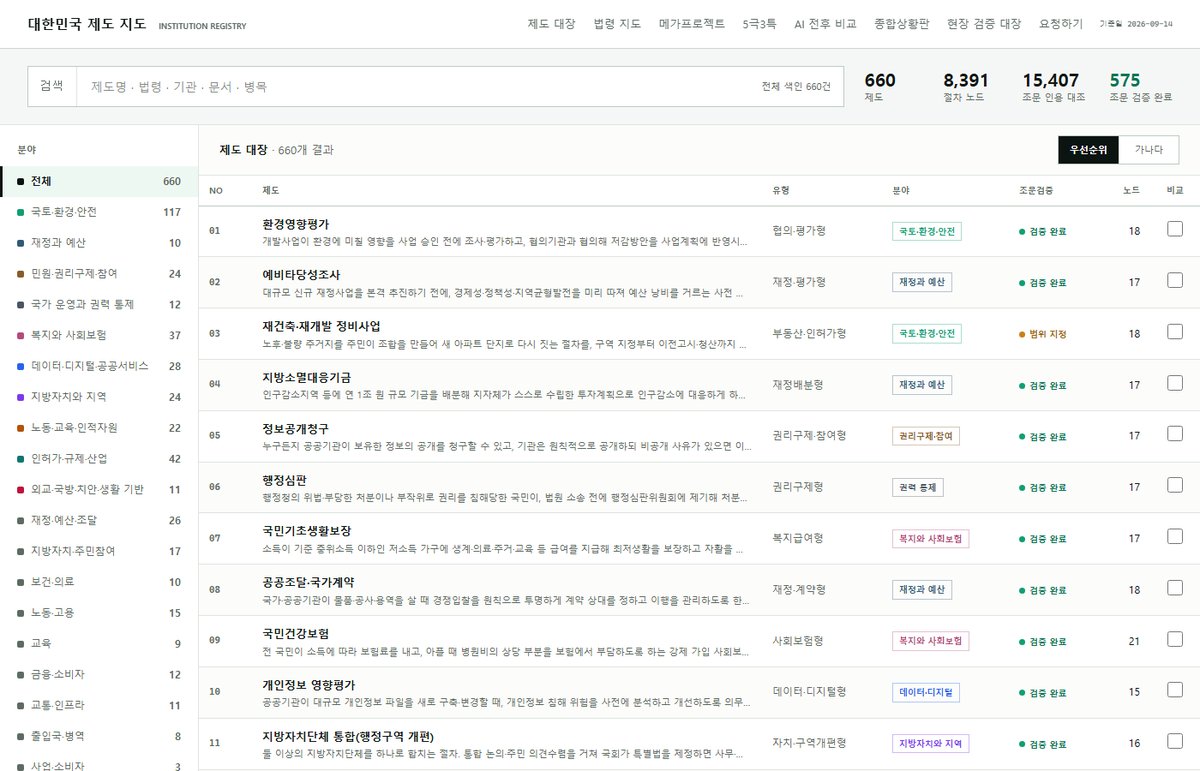Open 현장 검증 대장 from the top navigation

pos(983,24)
